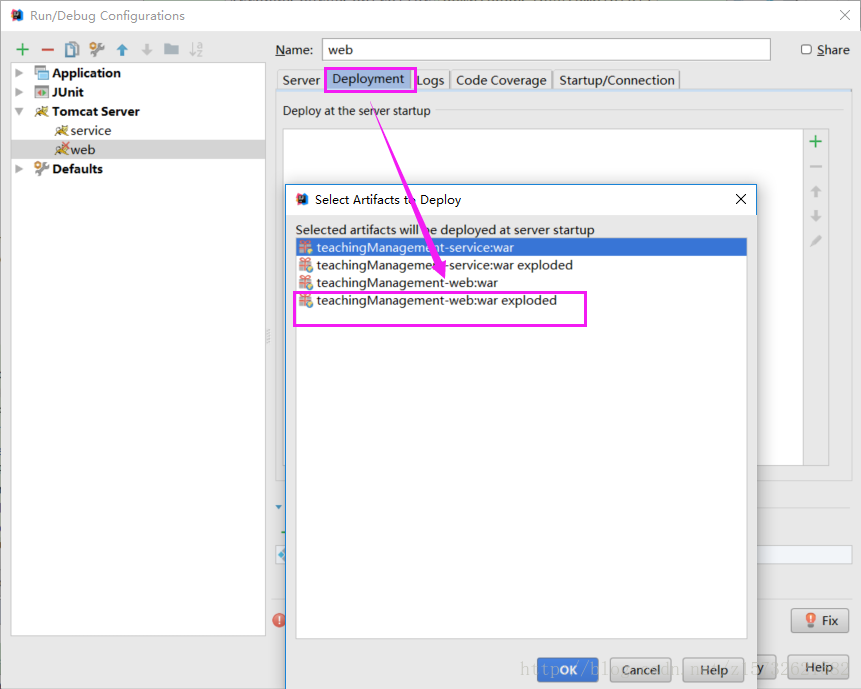The image size is (861, 689).
Task: Open the Code Coverage tab
Action: [501, 80]
